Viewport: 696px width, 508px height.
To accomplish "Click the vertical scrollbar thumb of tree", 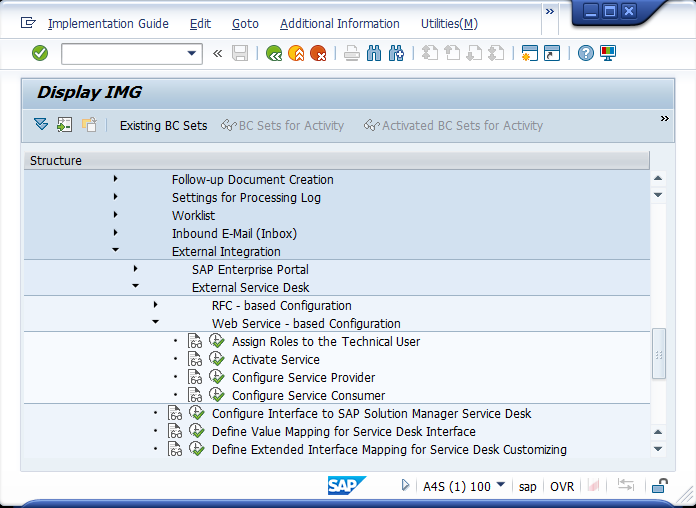I will coord(659,354).
